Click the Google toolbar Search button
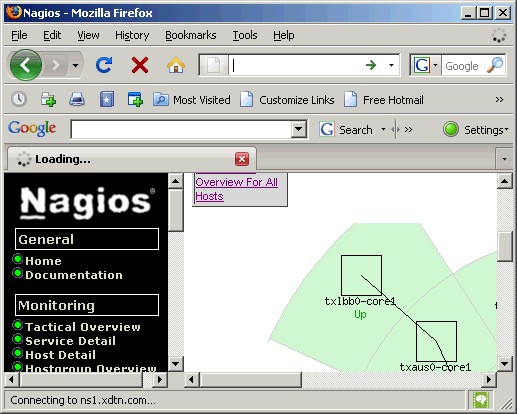The image size is (517, 414). point(346,129)
